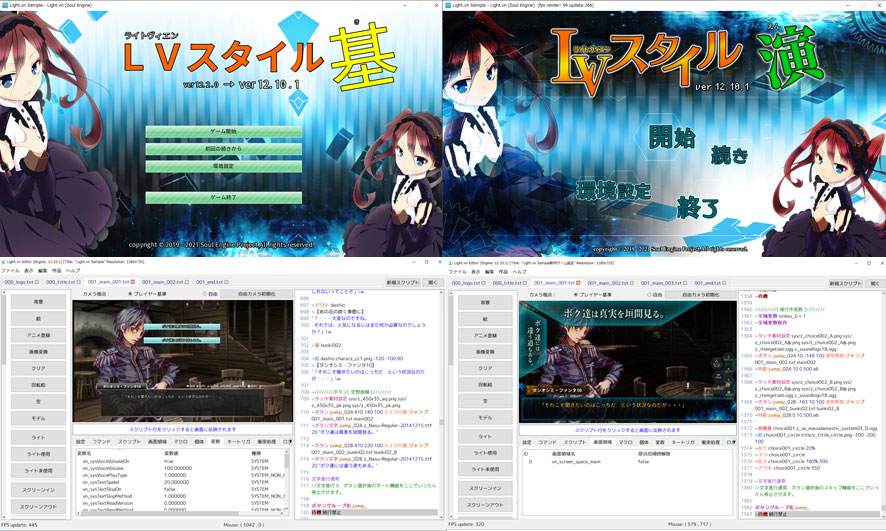The image size is (886, 531).
Task: Select vn_sysTextSpeed row in left variable list
Action: tap(110, 480)
